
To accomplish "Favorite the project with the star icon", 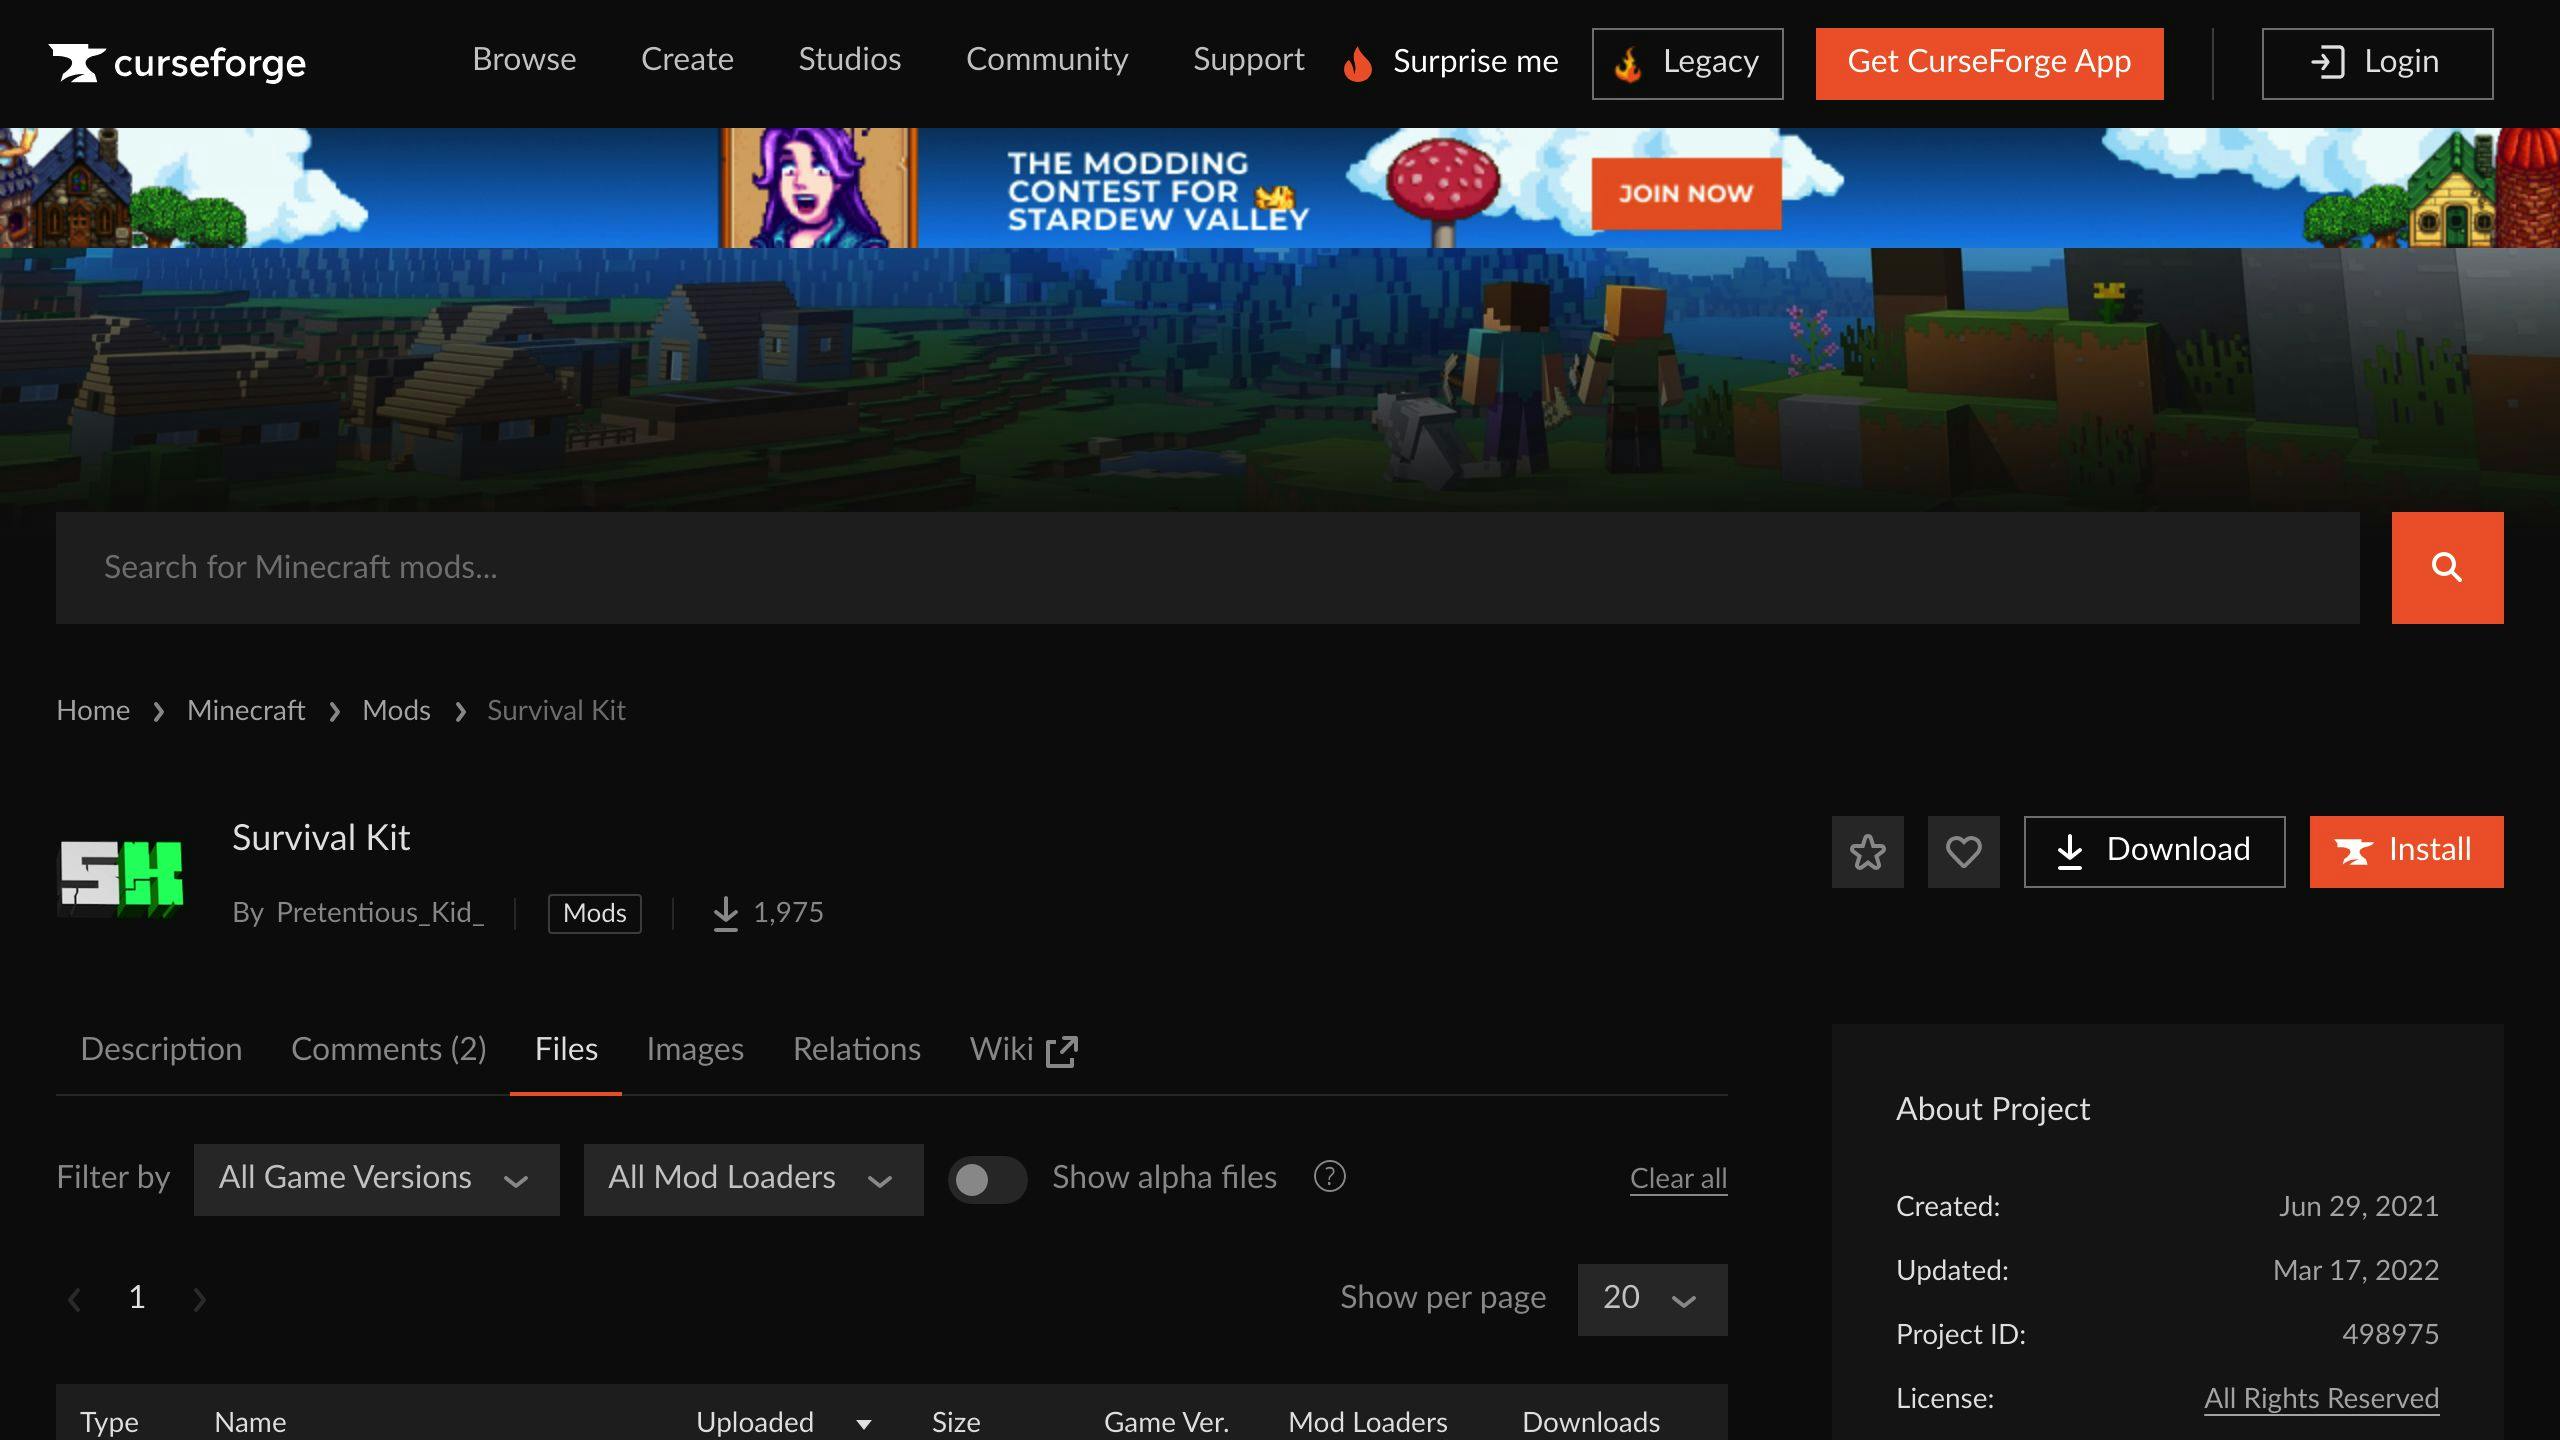I will (1867, 852).
